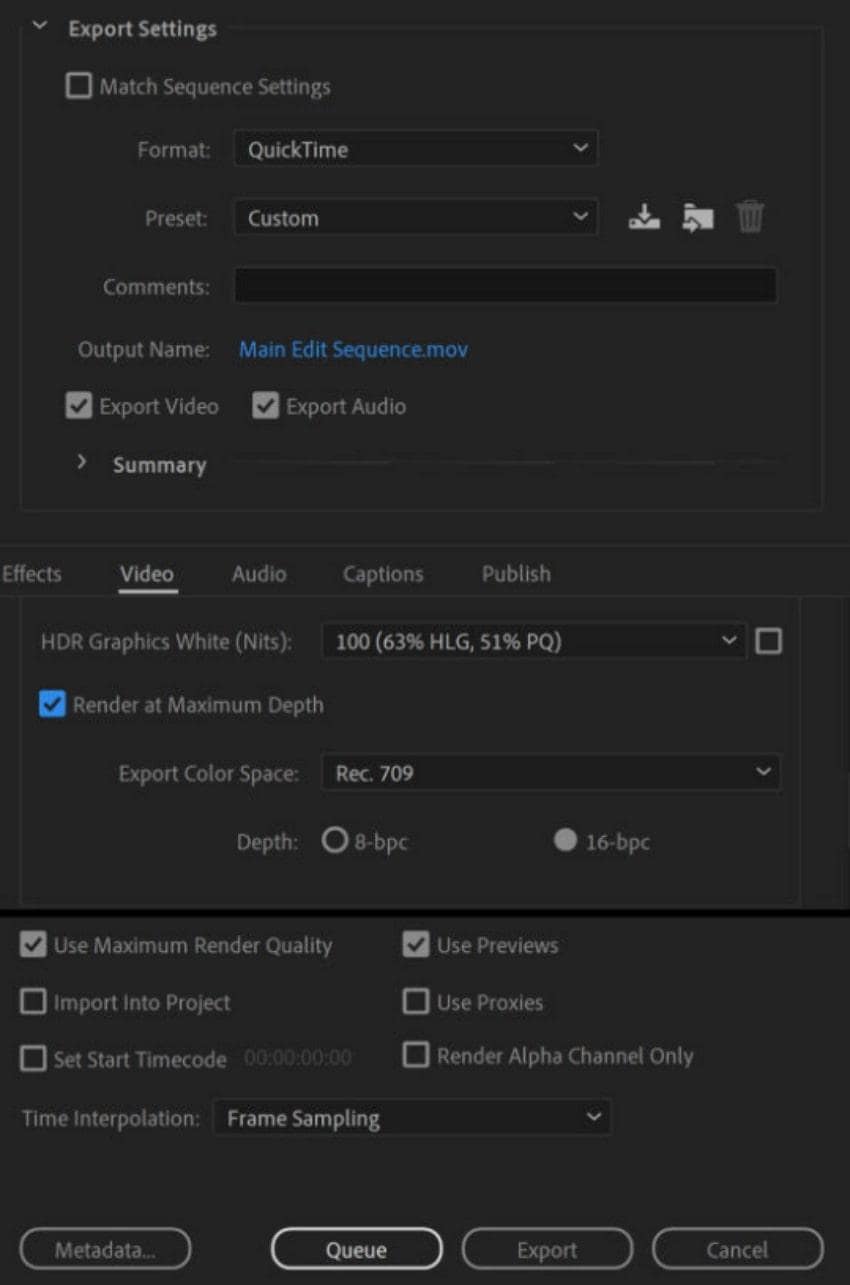Open the HDR Graphics White dropdown

tap(532, 641)
